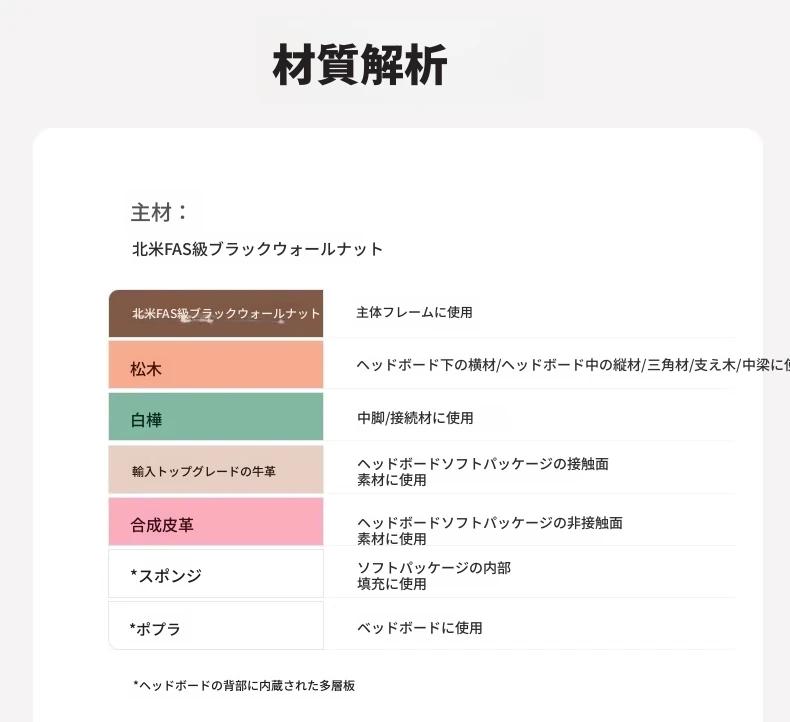
Task: Click the footnote about ヘッドボードの背部に内蔵された多層板
Action: [x=244, y=685]
